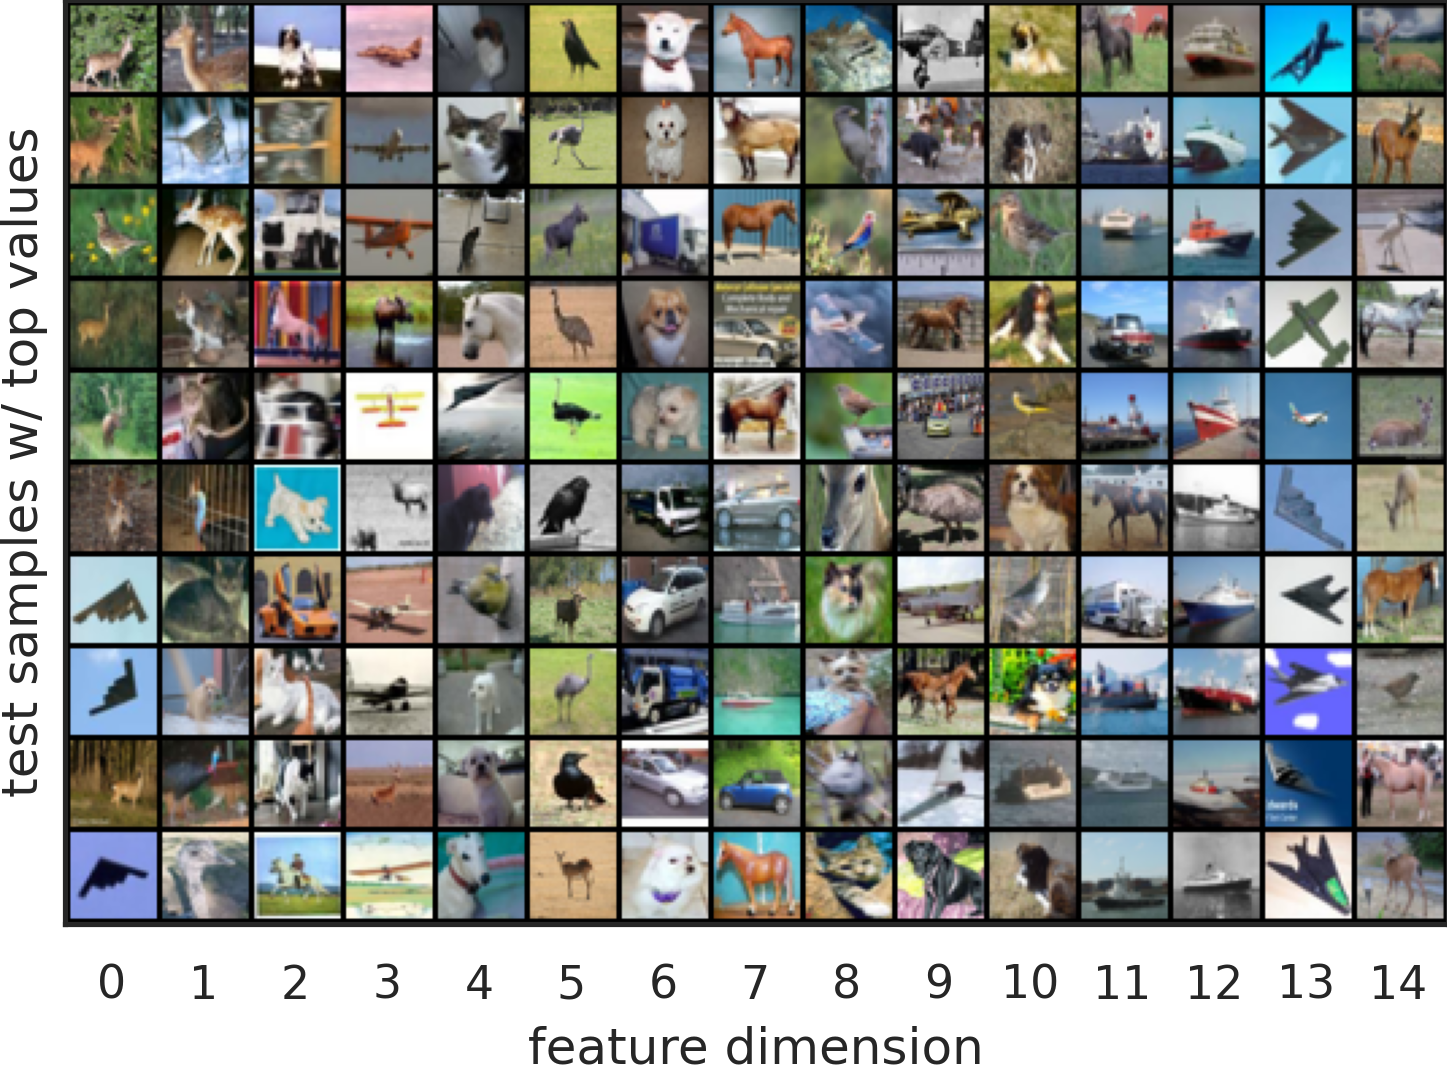Viewport: 1447px width, 1073px height.
Task: Select the white and blue semi-truck
Action: point(1124,600)
